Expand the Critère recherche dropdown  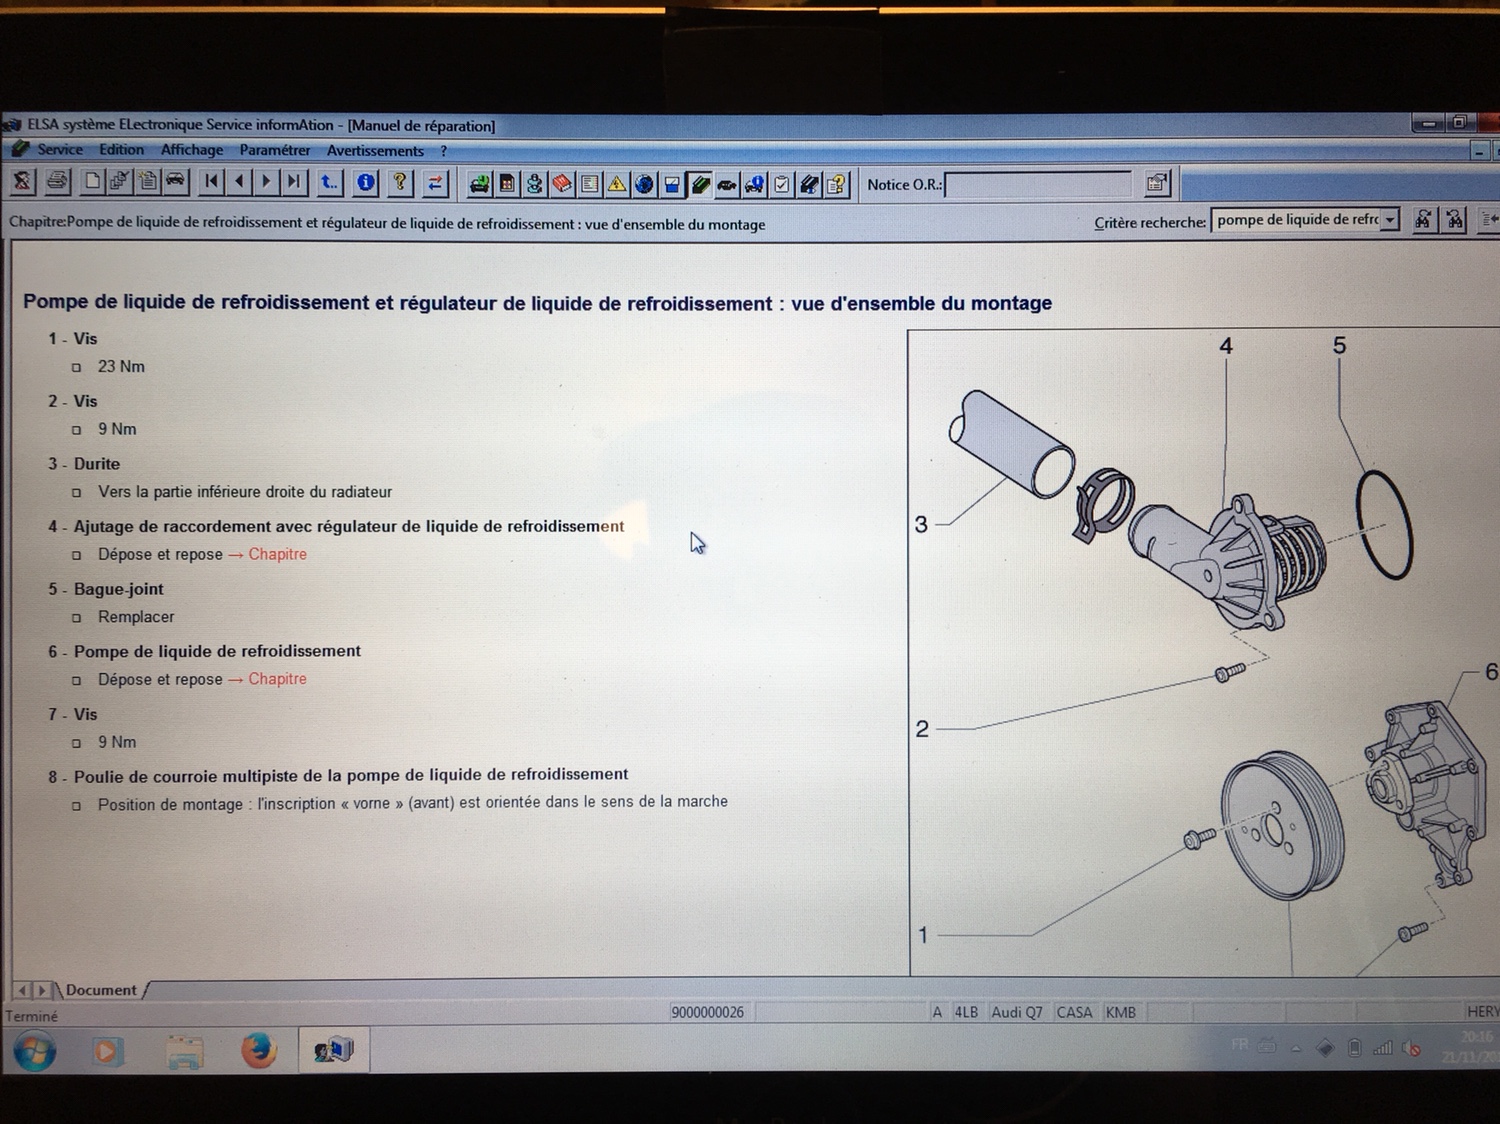1390,220
